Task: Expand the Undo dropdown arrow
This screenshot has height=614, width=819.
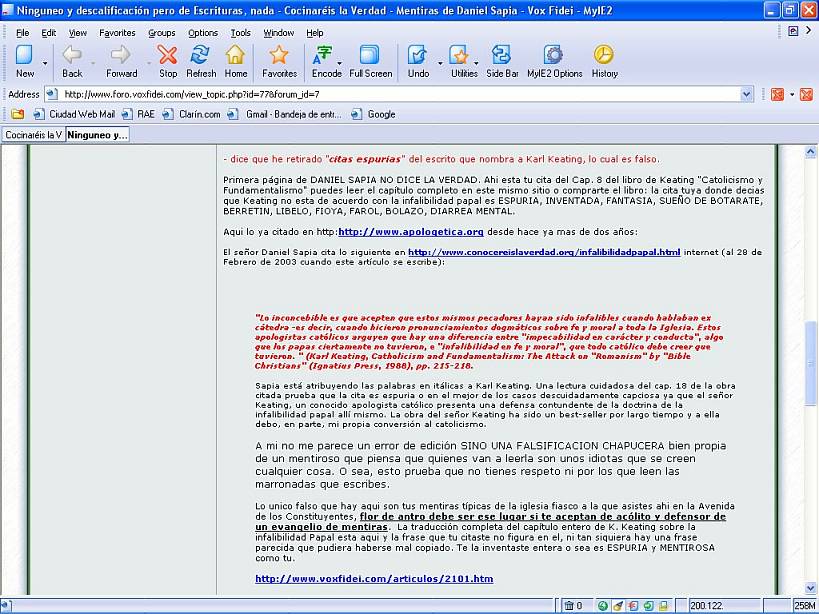Action: tap(437, 62)
